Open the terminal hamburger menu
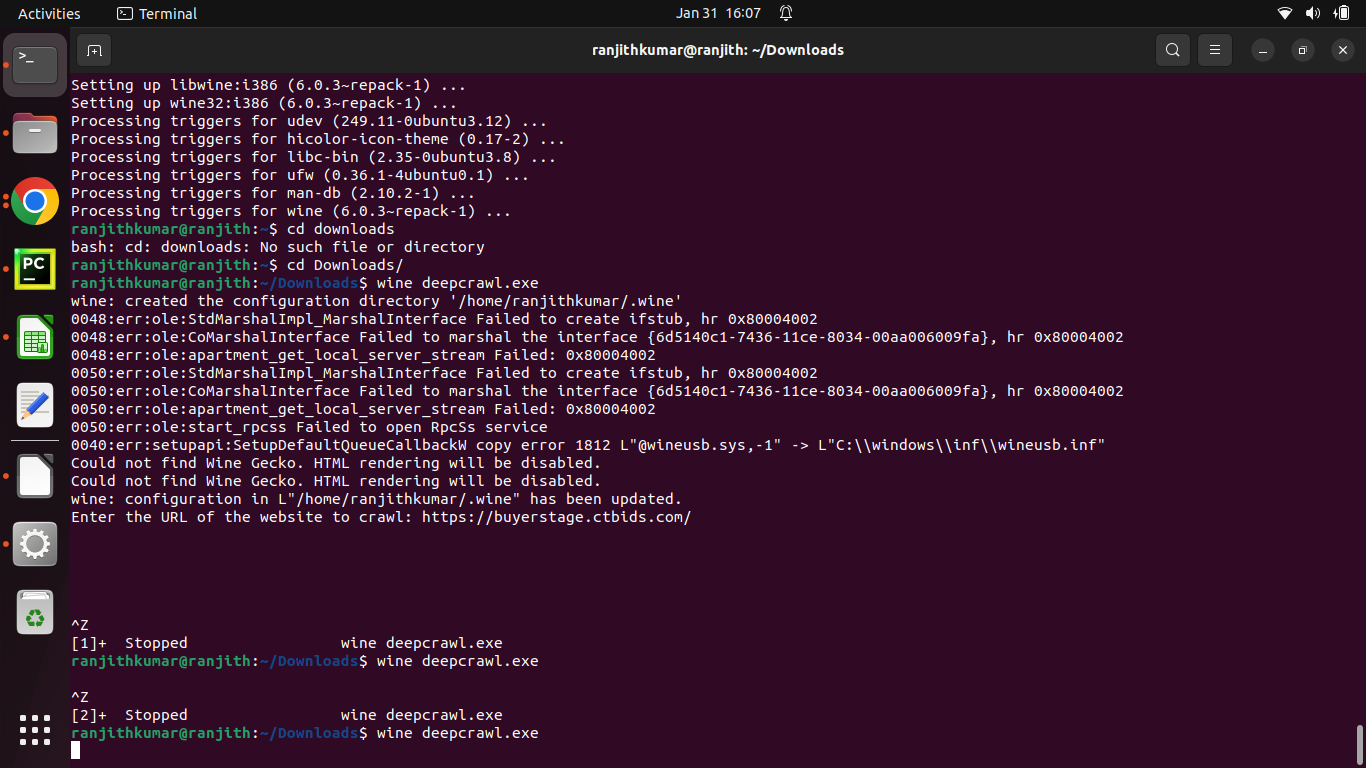The width and height of the screenshot is (1366, 768). point(1215,50)
